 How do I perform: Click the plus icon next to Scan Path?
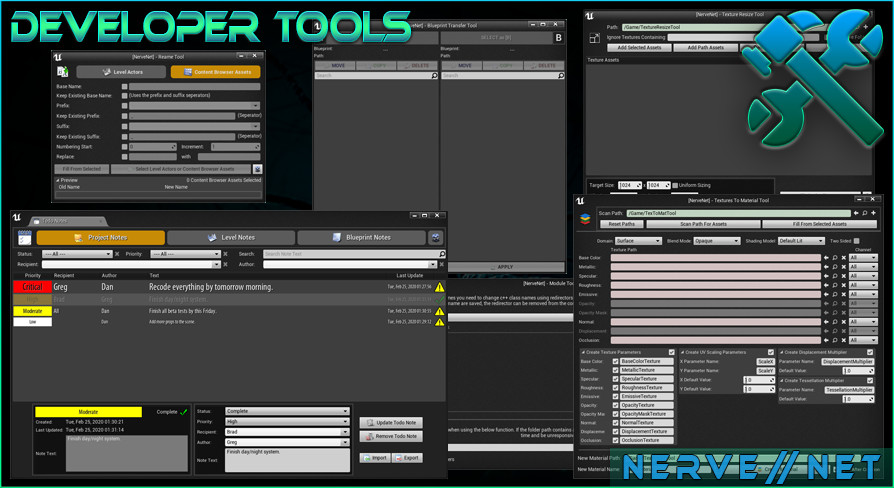873,213
